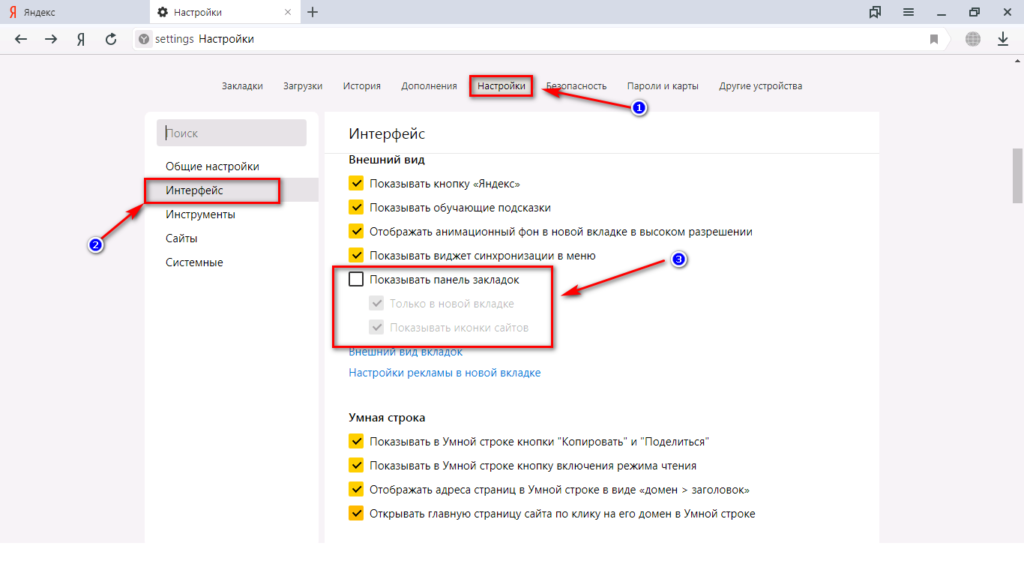Screen dimensions: 1024x576
Task: Click the Внешний вид subheading
Action: point(387,159)
